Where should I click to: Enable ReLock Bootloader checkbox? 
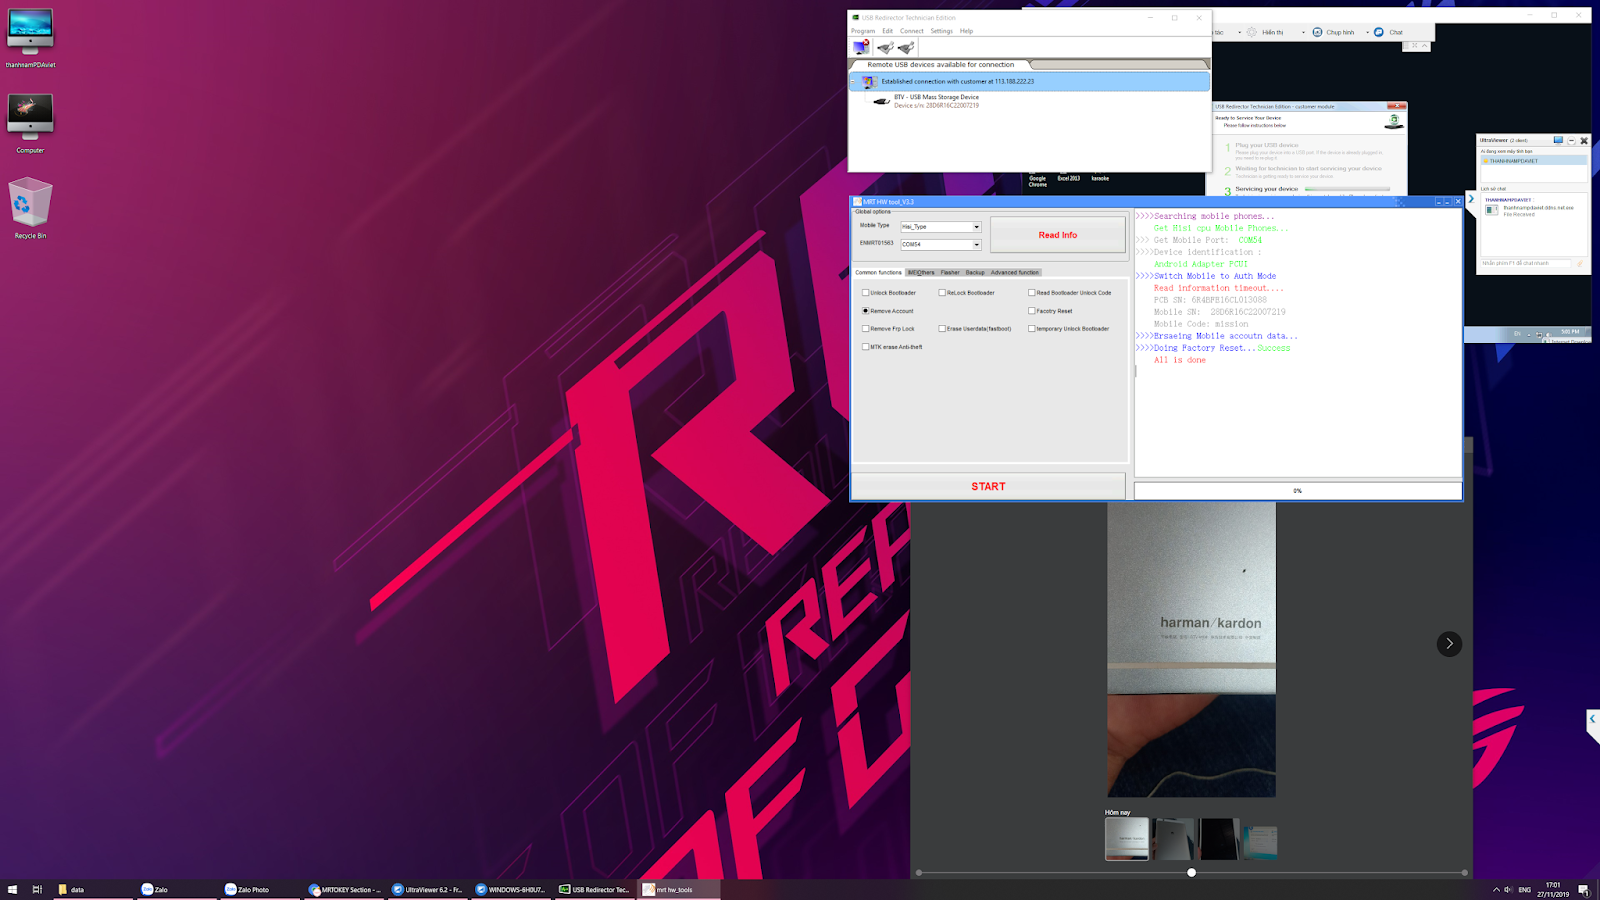coord(942,293)
